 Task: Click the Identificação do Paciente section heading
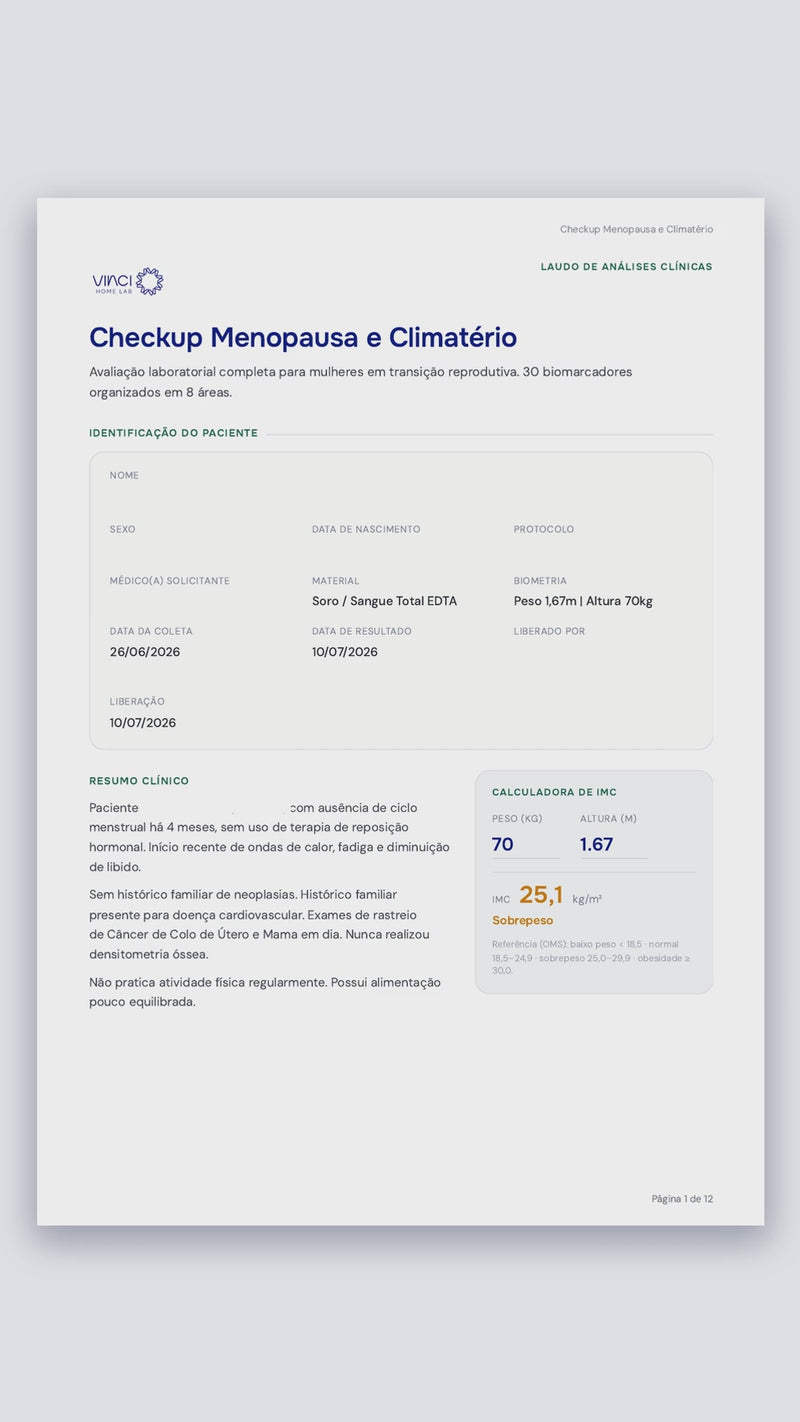173,433
